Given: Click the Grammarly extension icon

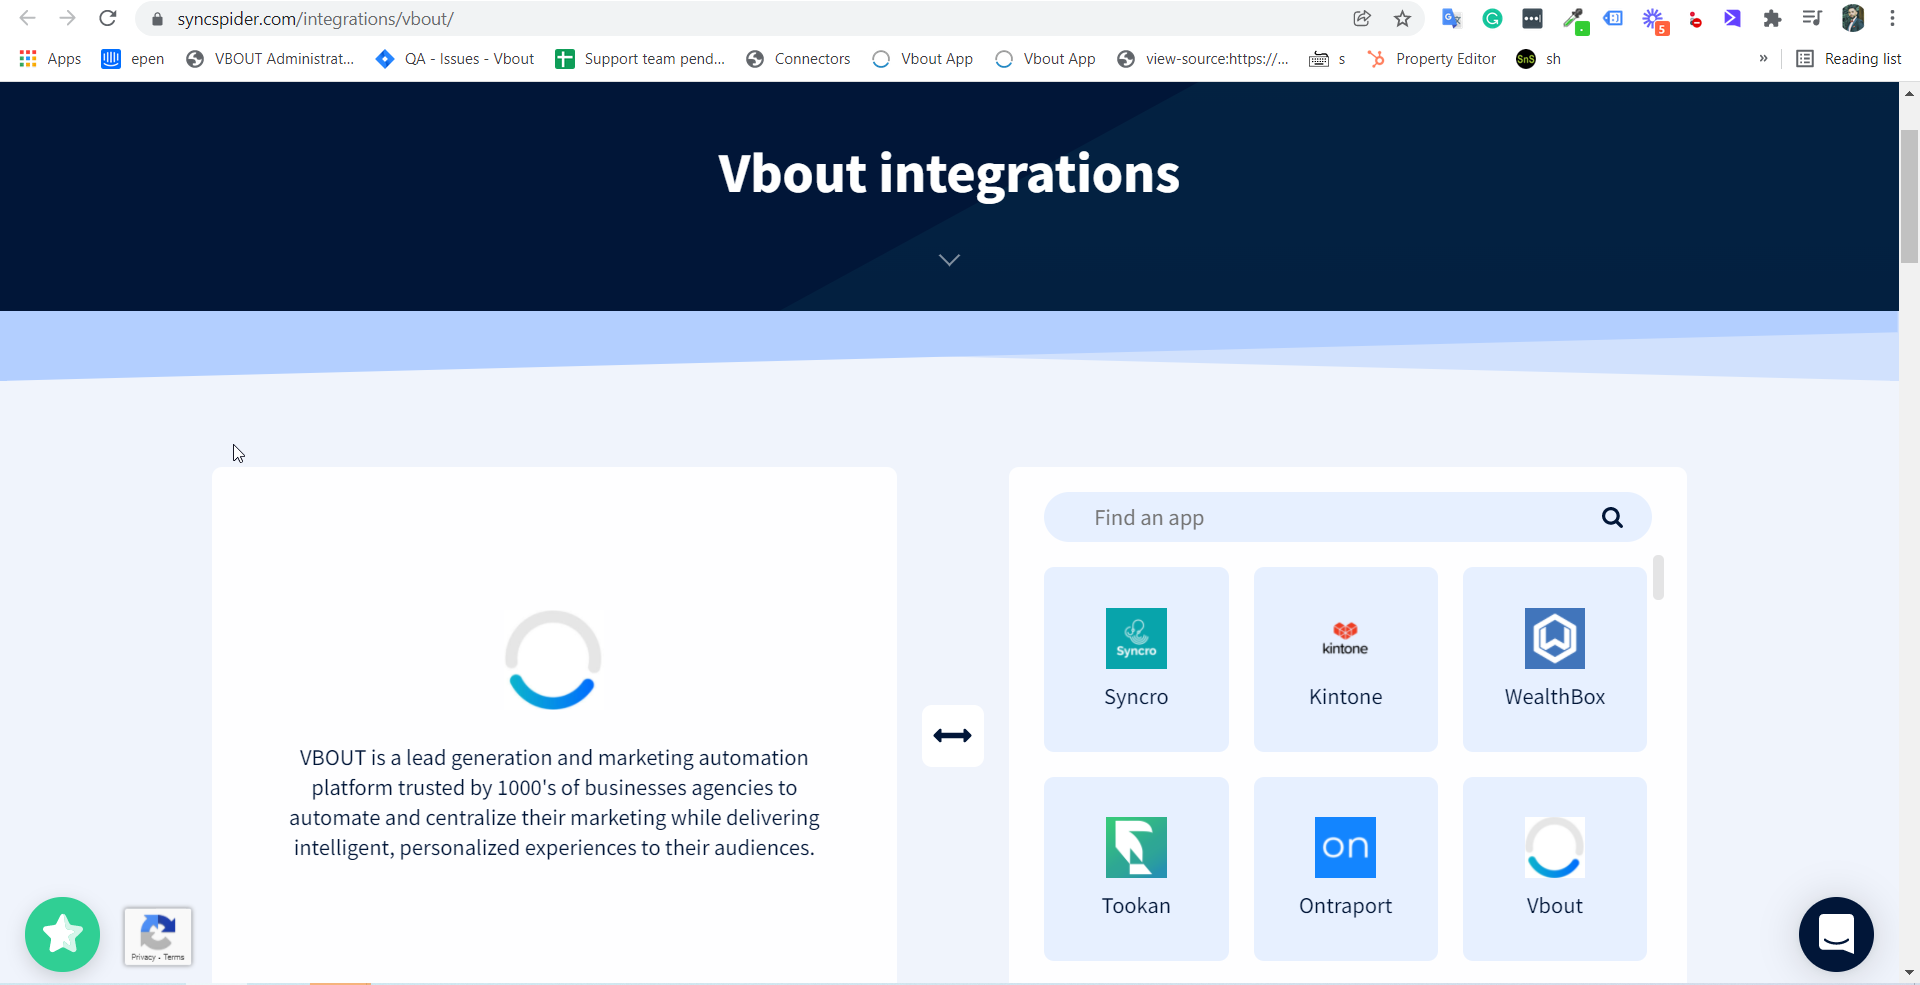Looking at the screenshot, I should pyautogui.click(x=1492, y=18).
